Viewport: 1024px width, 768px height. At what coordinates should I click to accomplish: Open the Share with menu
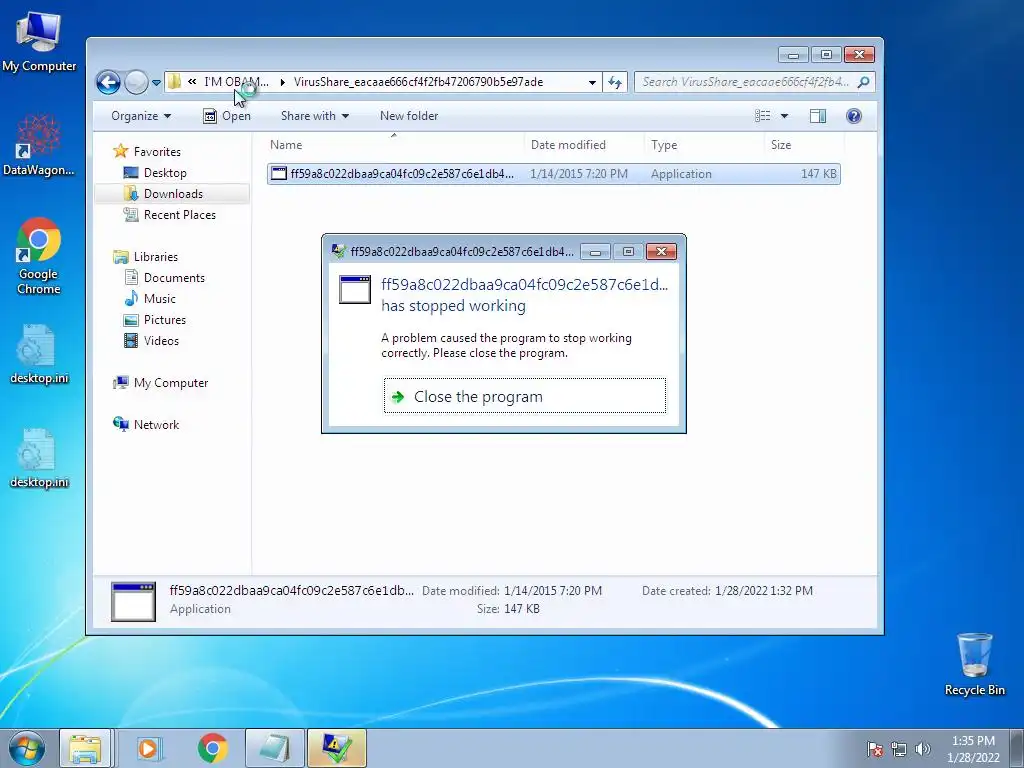(315, 116)
